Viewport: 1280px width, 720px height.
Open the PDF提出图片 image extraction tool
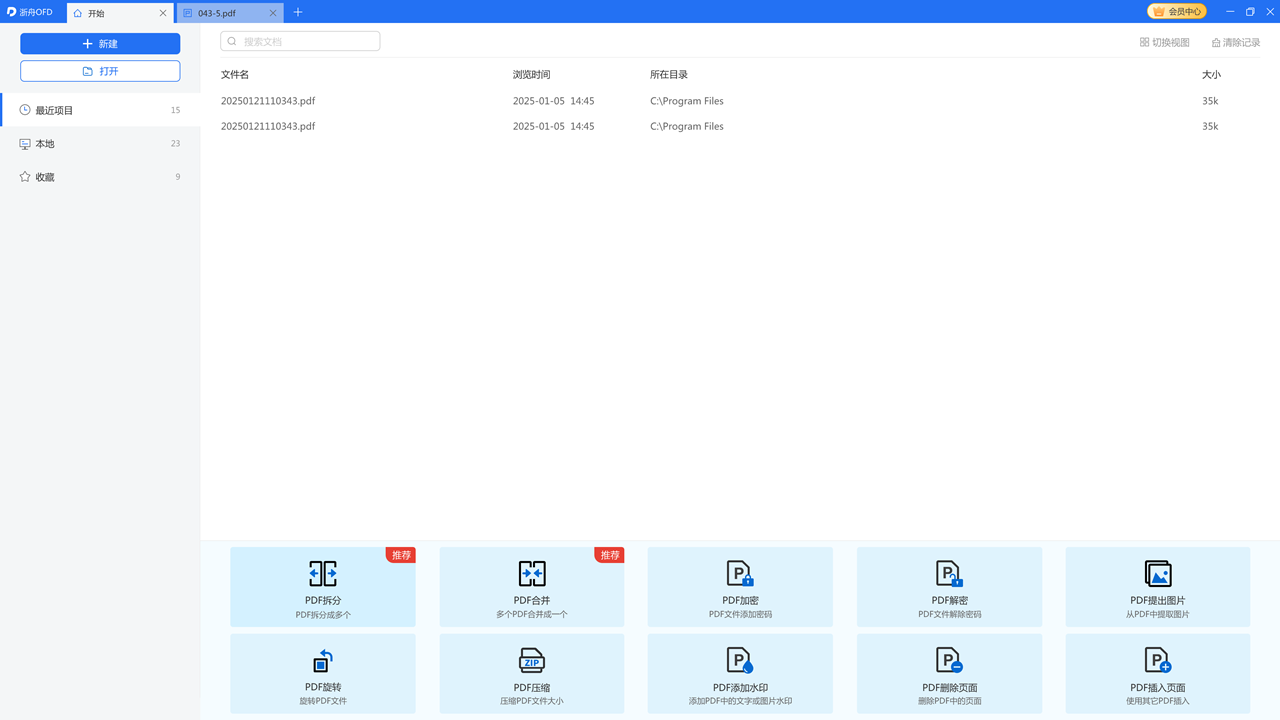tap(1157, 587)
